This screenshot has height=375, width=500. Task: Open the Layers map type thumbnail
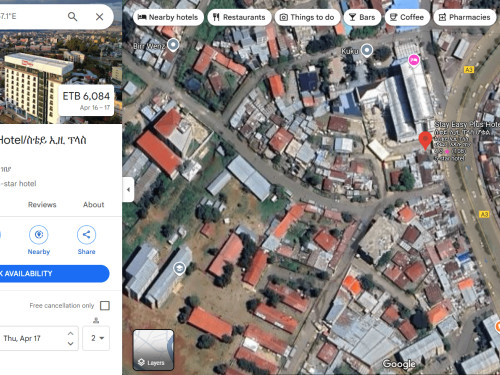click(x=153, y=350)
